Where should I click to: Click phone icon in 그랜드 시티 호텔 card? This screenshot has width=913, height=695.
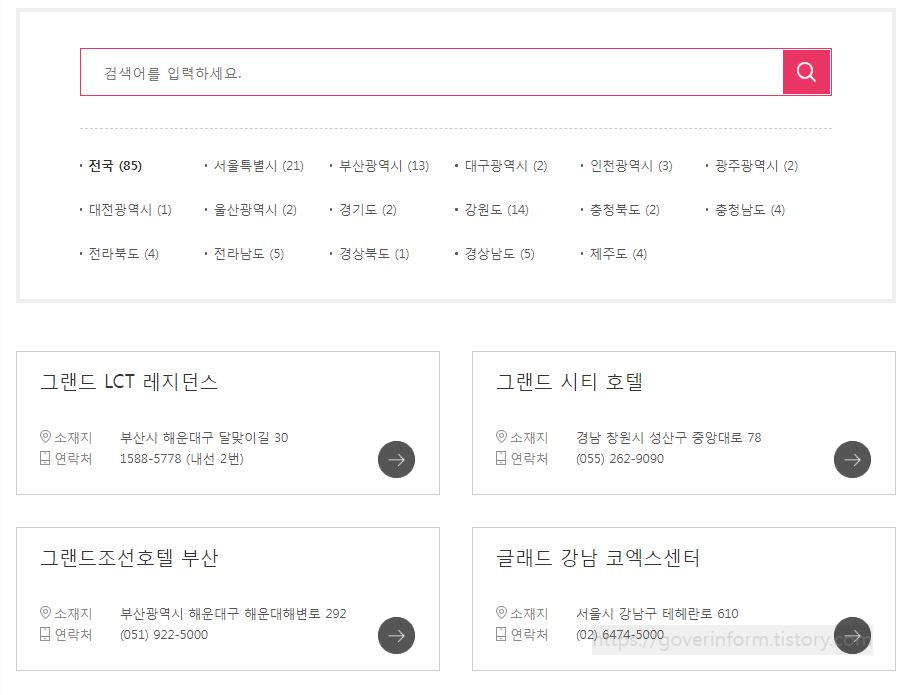501,458
